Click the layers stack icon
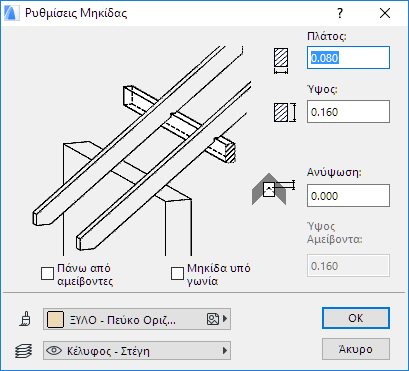This screenshot has height=371, width=409. click(24, 351)
